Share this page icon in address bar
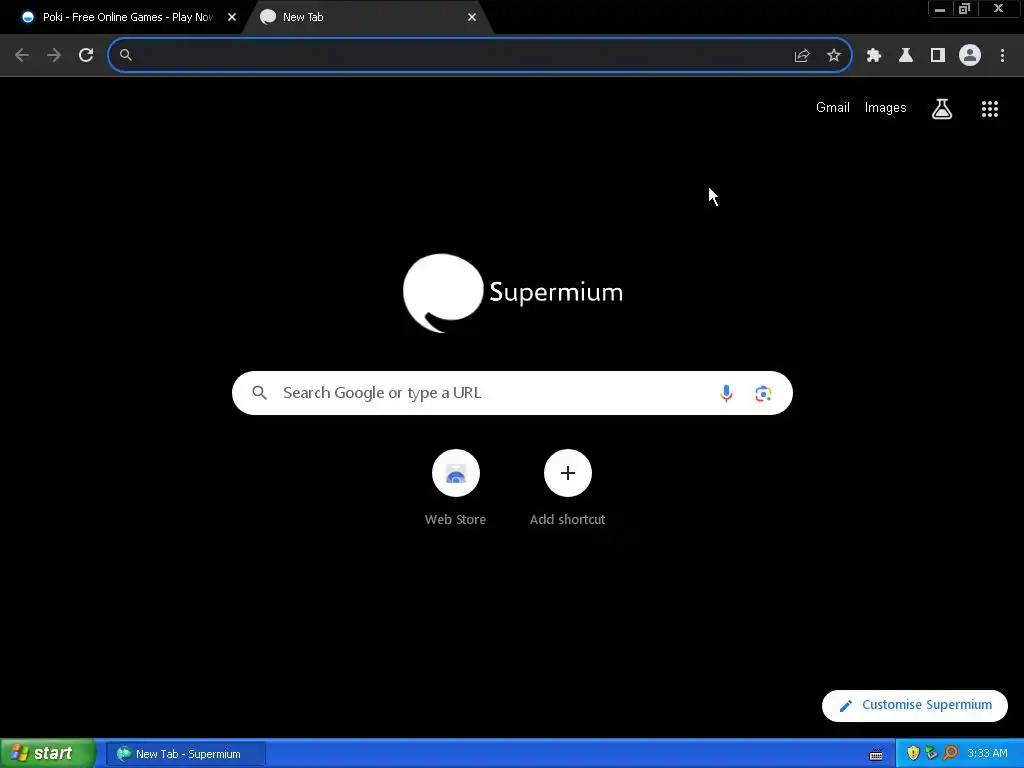 802,56
